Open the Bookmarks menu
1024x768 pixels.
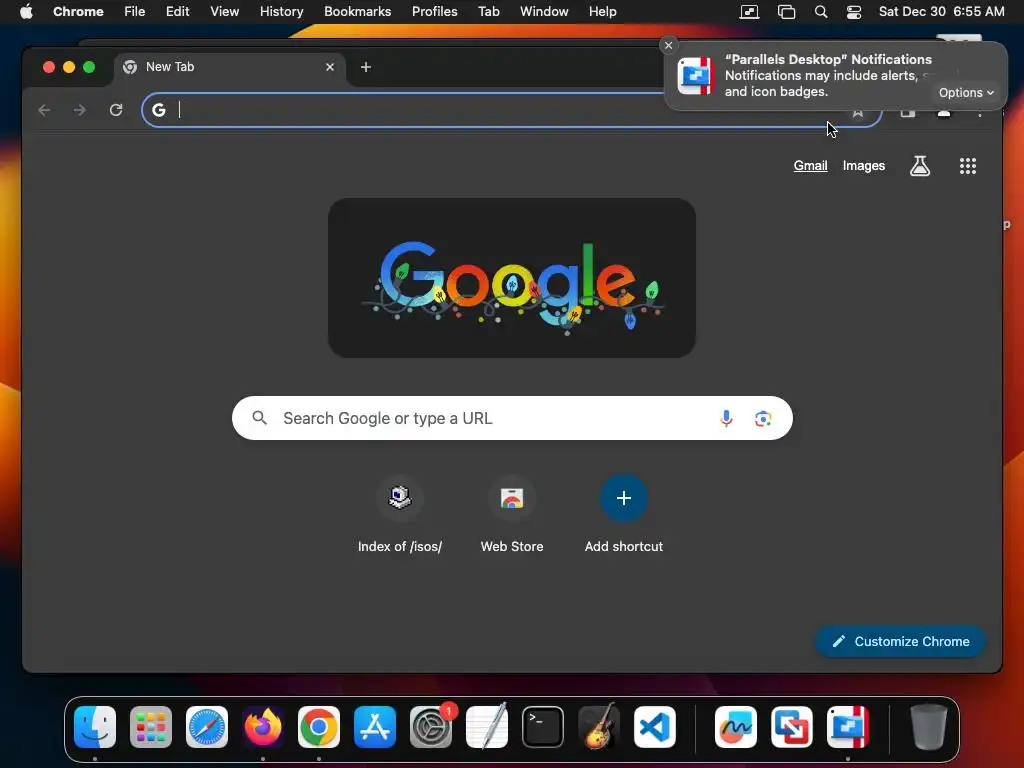click(357, 12)
